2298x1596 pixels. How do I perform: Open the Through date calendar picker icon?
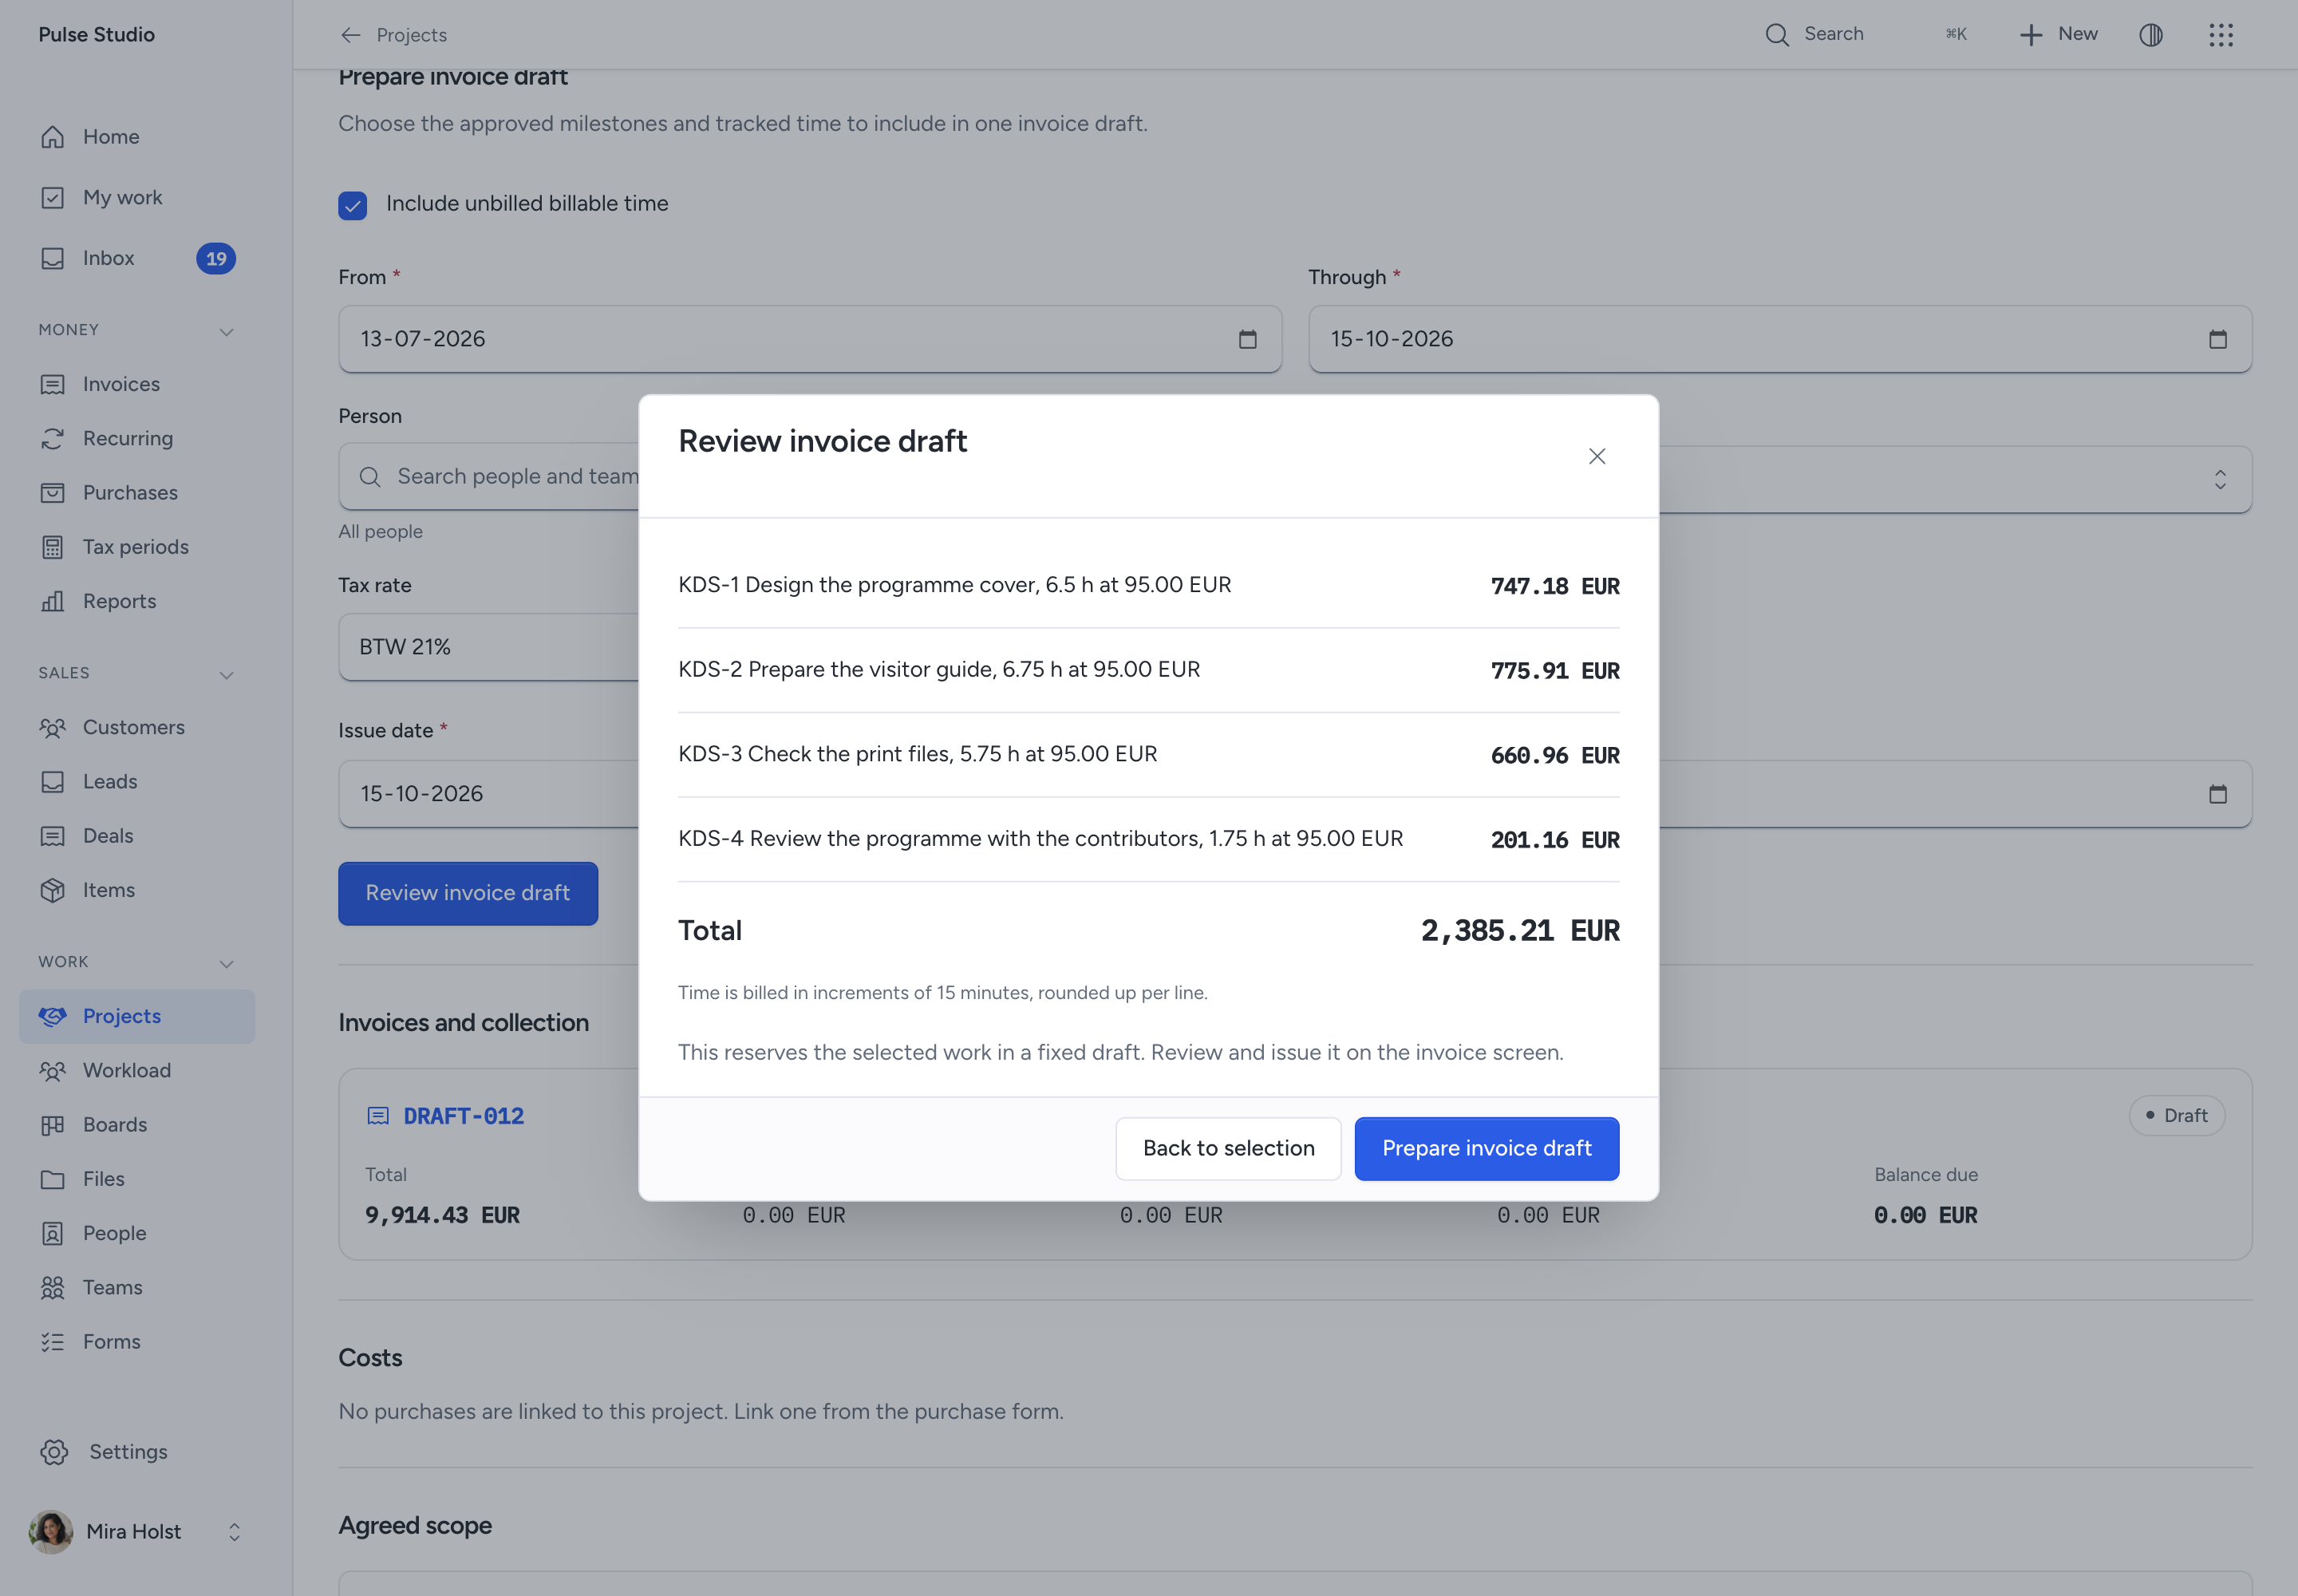pos(2217,339)
